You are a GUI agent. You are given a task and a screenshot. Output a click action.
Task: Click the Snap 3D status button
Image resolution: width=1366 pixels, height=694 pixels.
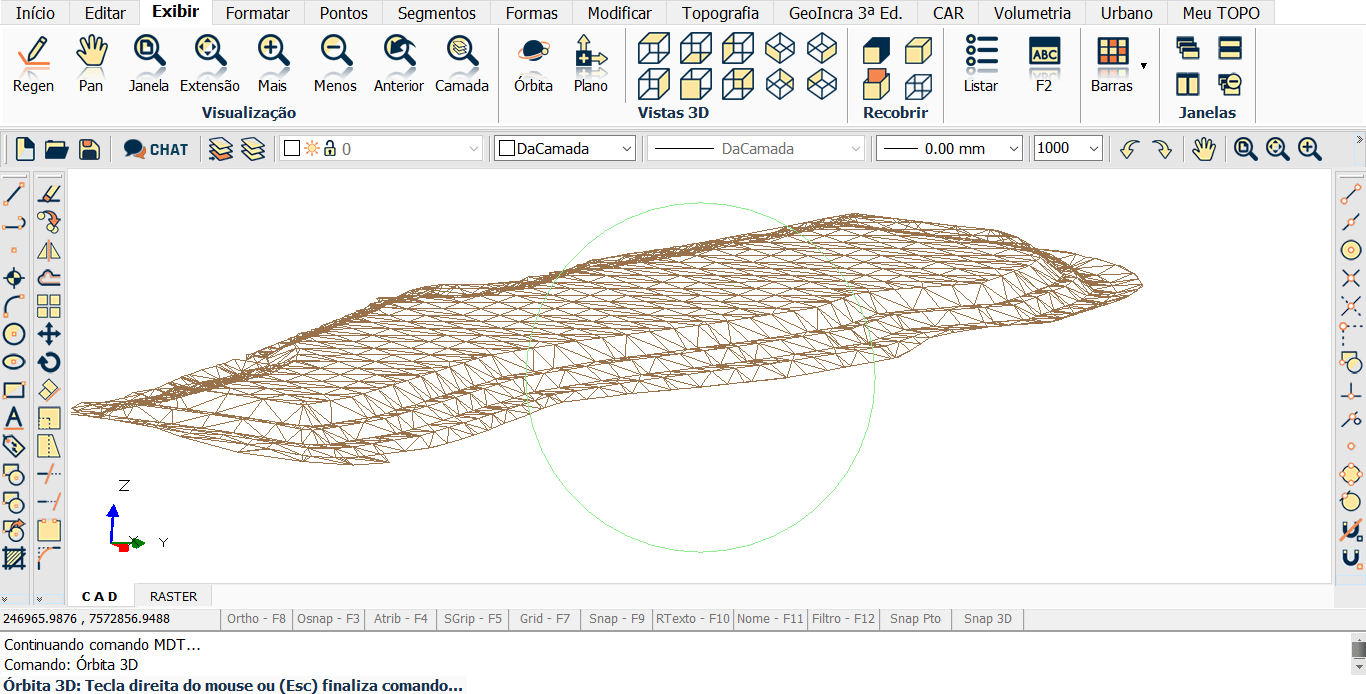tap(988, 619)
